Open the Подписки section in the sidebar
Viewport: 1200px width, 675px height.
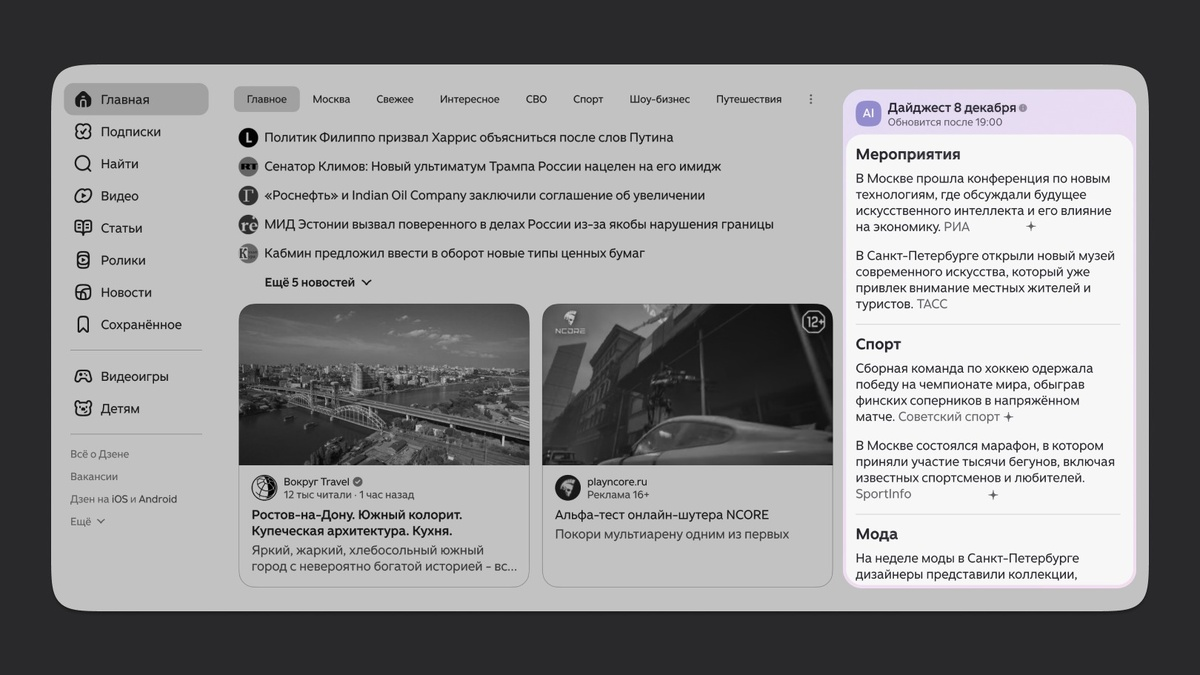click(84, 131)
